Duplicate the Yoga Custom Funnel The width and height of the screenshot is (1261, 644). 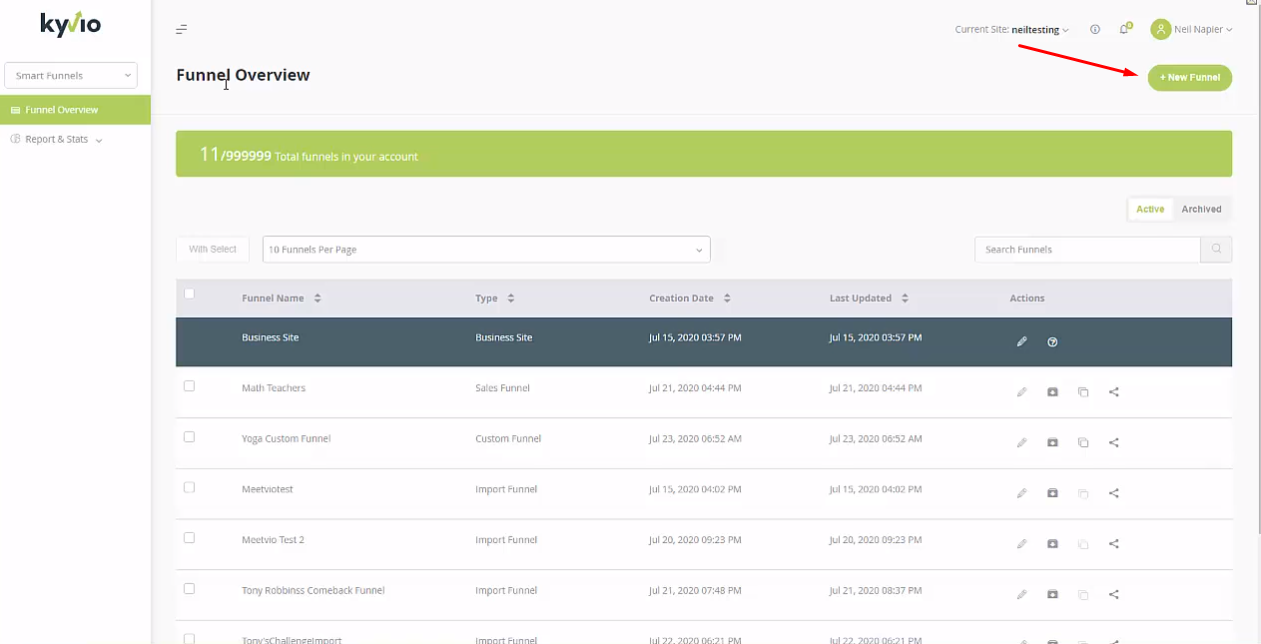(x=1083, y=443)
